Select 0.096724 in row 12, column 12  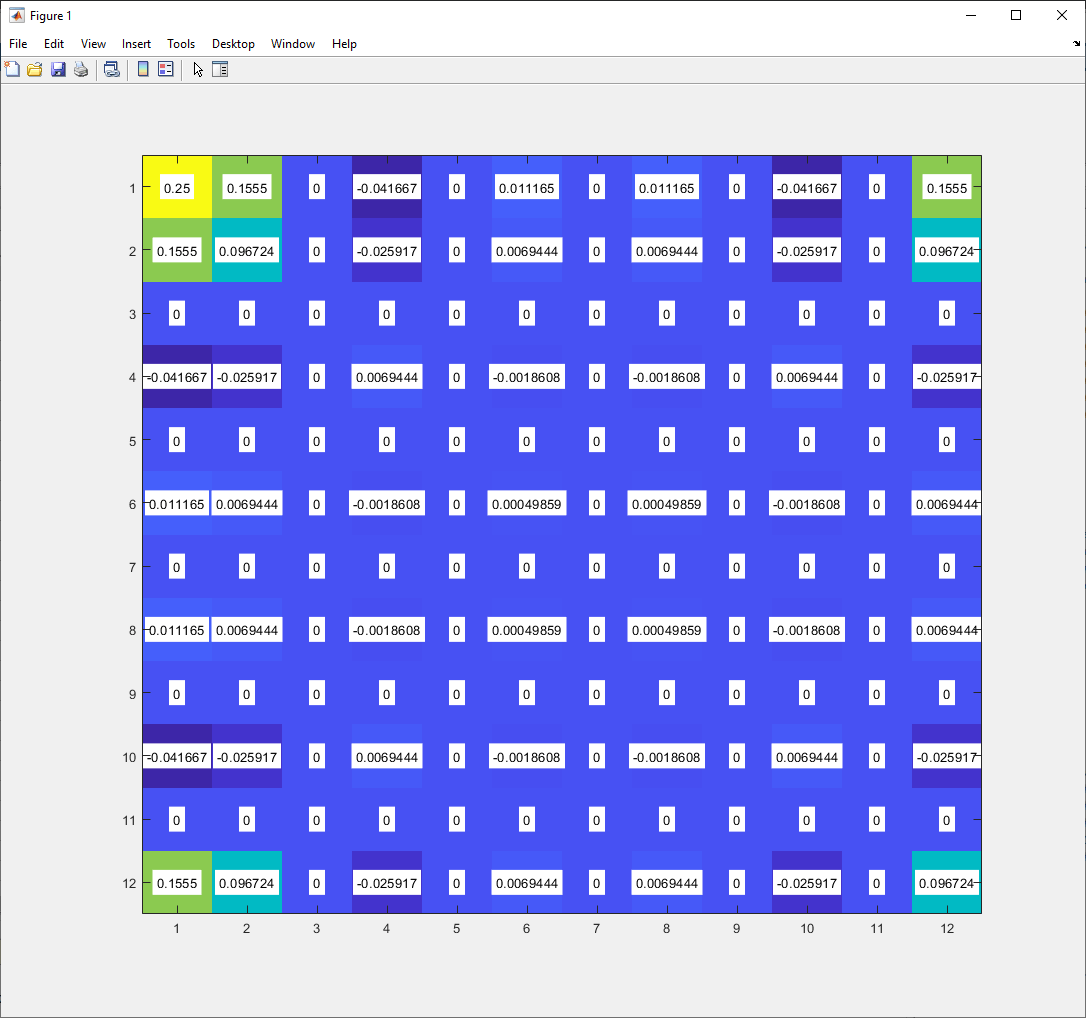[x=947, y=883]
